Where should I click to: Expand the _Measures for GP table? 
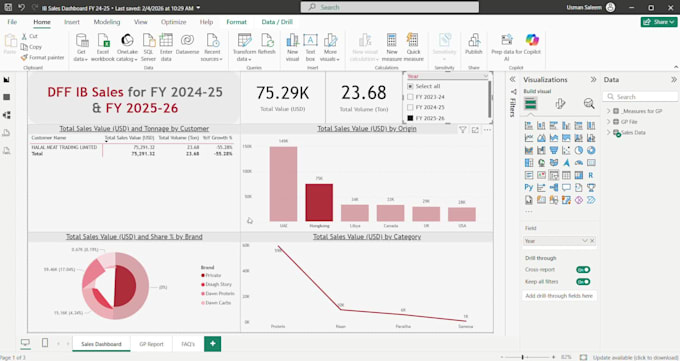pos(608,111)
